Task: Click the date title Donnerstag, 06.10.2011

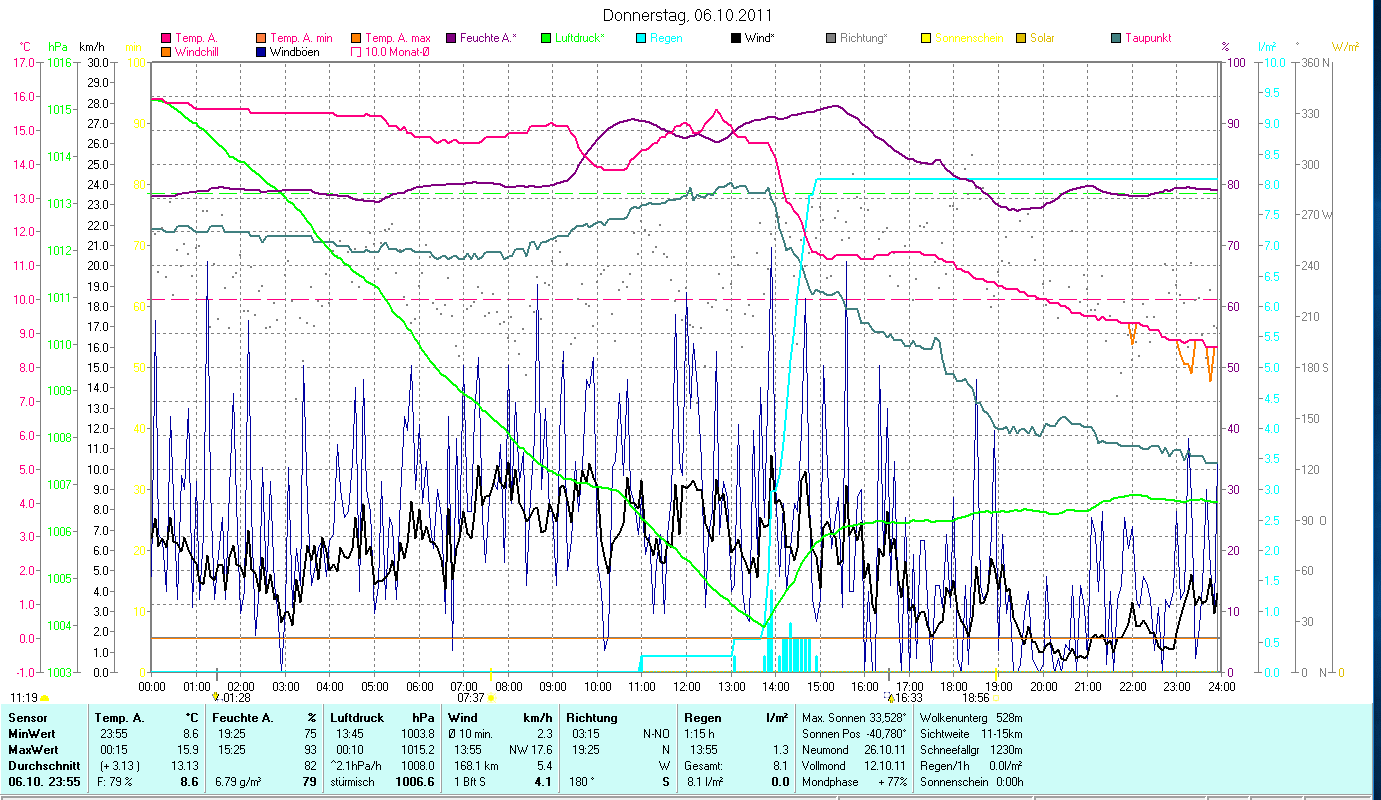Action: pos(689,15)
